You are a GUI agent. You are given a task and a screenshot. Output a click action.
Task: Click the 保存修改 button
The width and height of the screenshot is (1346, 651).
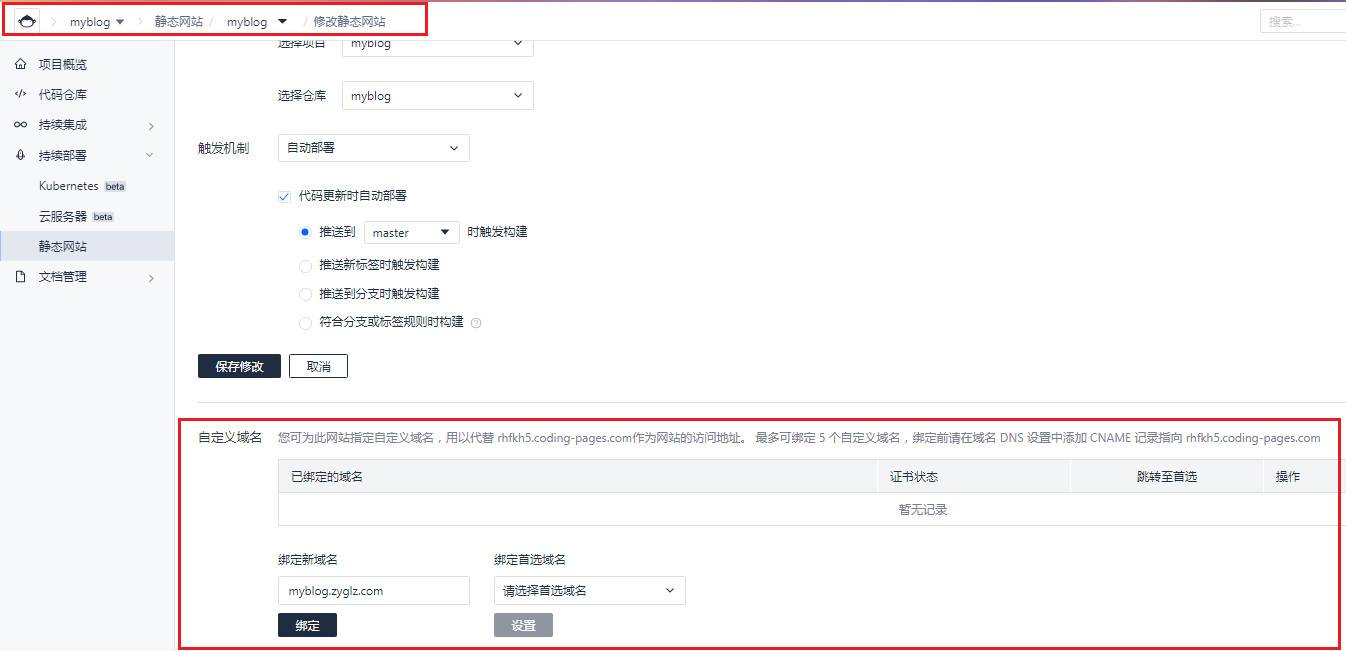point(239,366)
